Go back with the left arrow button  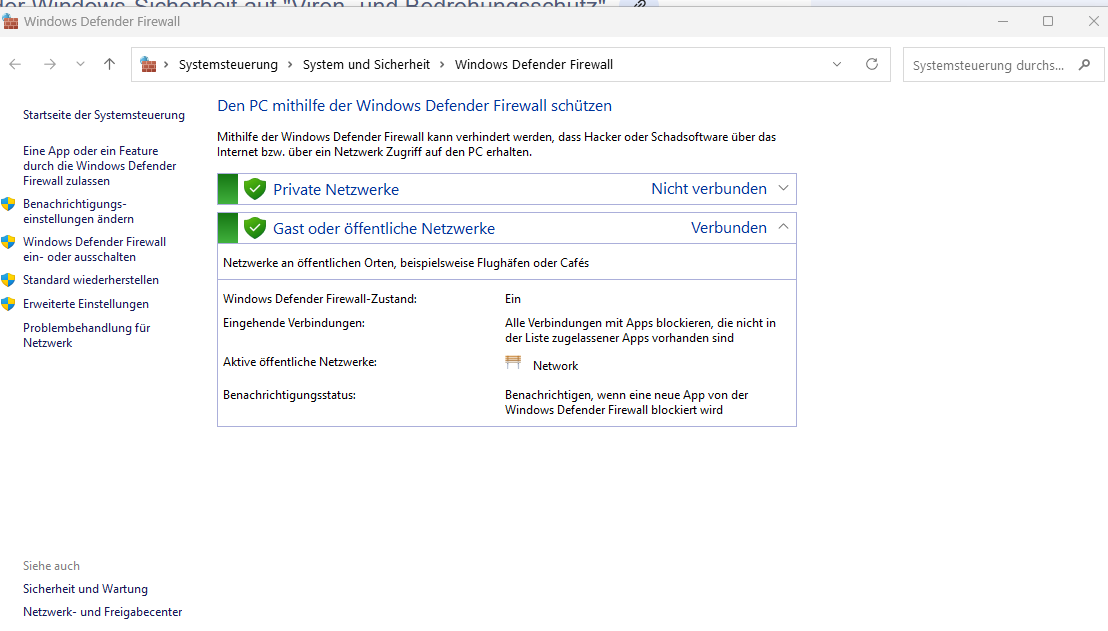15,64
